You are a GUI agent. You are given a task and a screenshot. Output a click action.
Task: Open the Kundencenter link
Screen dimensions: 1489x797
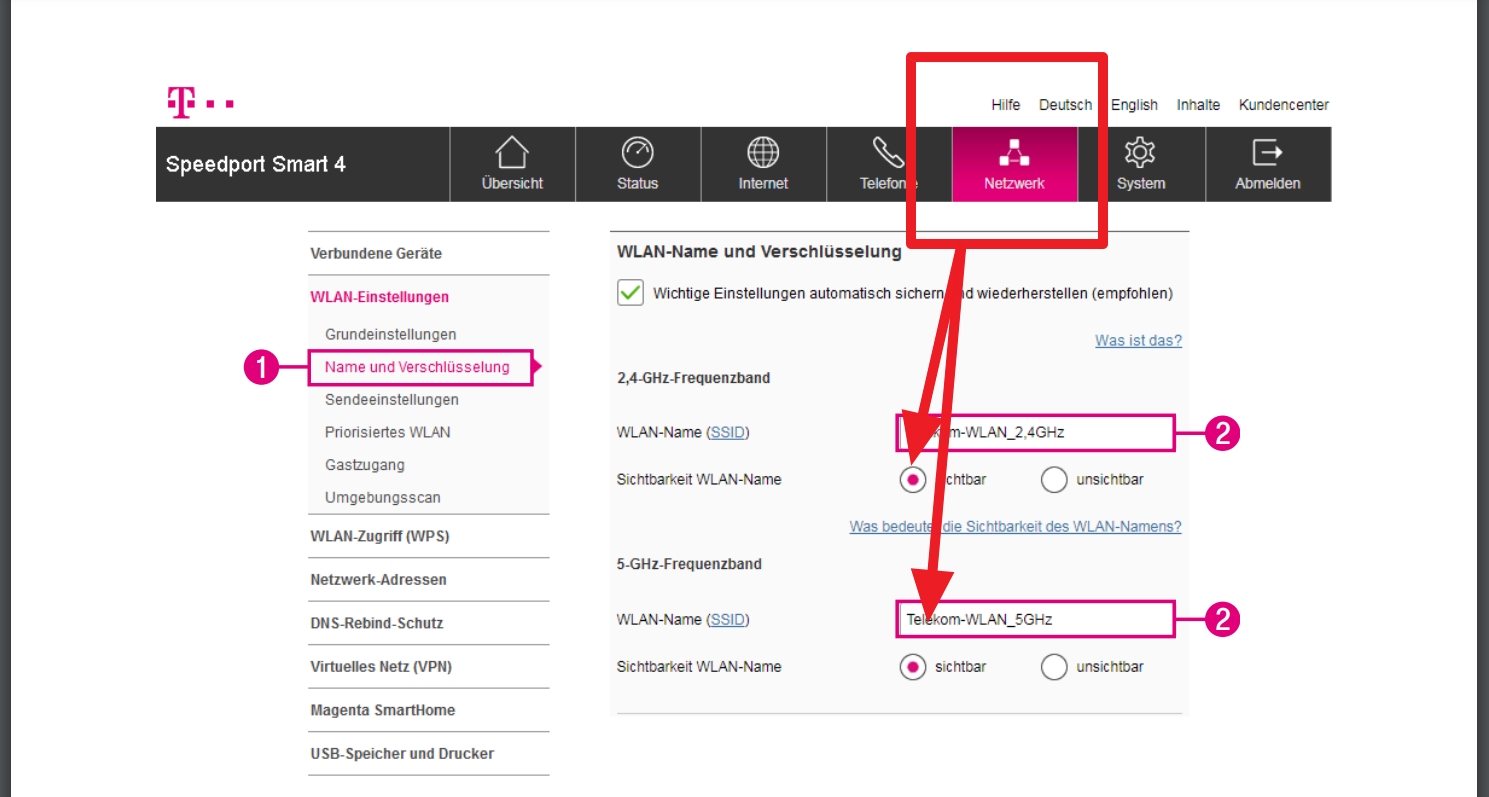[x=1284, y=105]
